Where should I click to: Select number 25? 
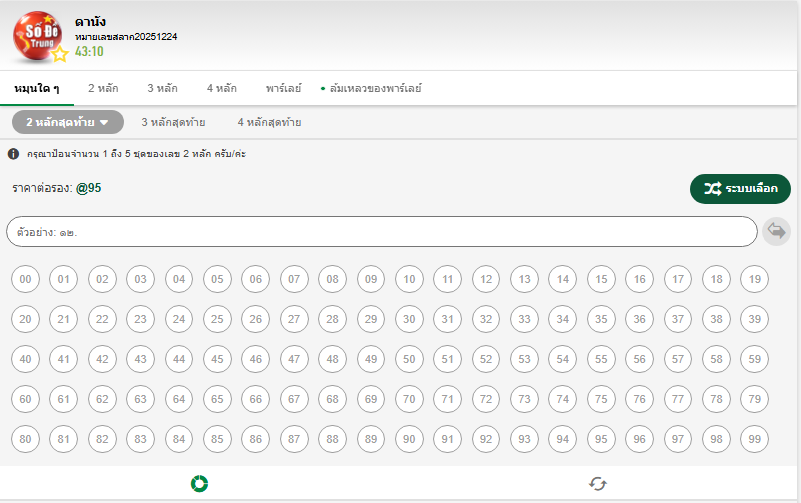point(217,319)
